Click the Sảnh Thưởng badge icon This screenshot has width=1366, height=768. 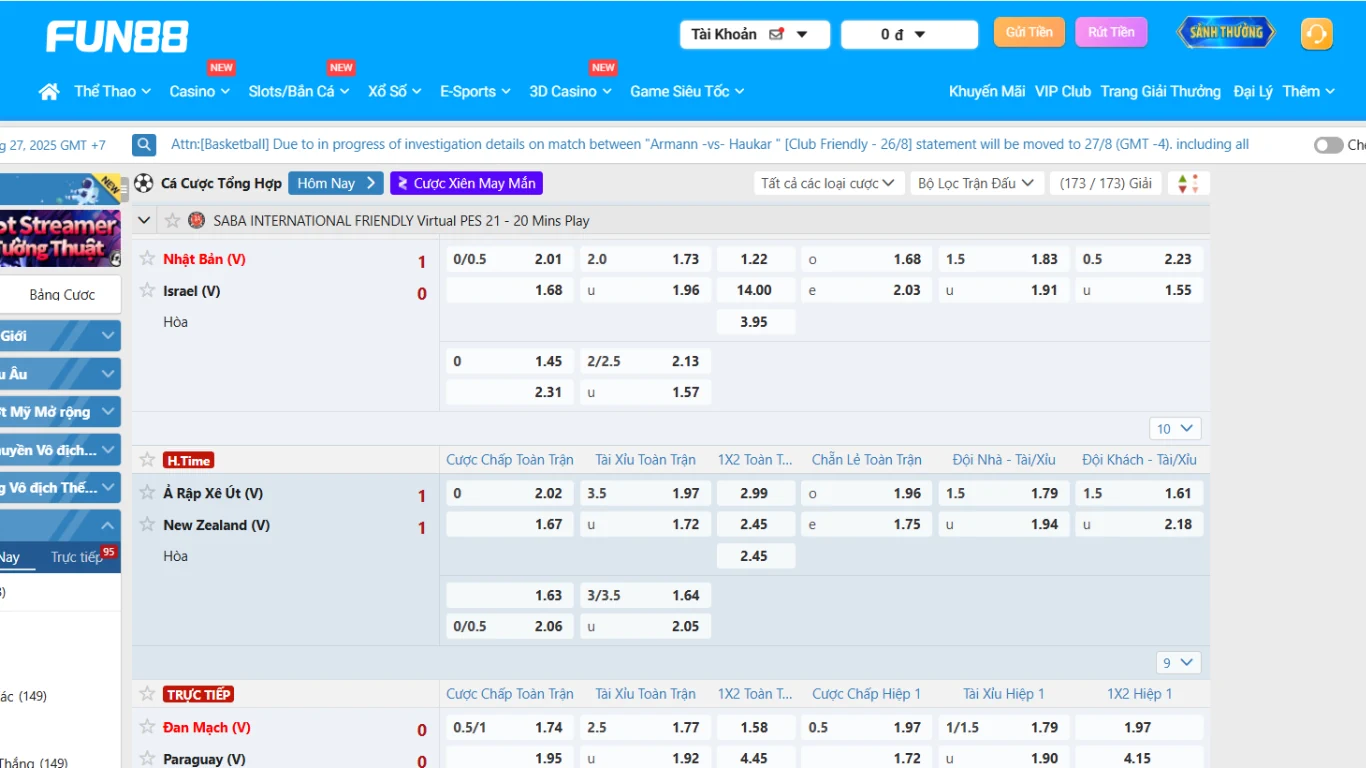(1226, 32)
